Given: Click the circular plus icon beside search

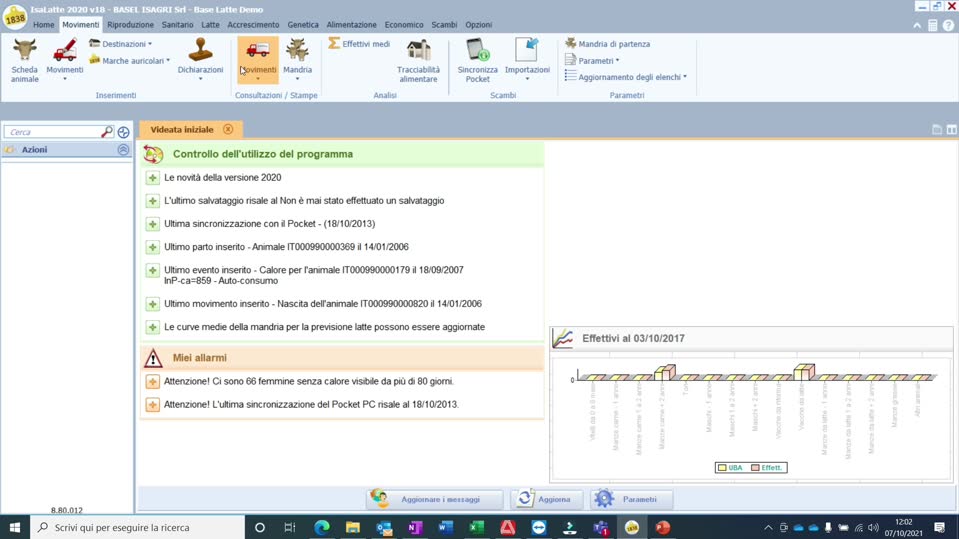Looking at the screenshot, I should [x=124, y=132].
